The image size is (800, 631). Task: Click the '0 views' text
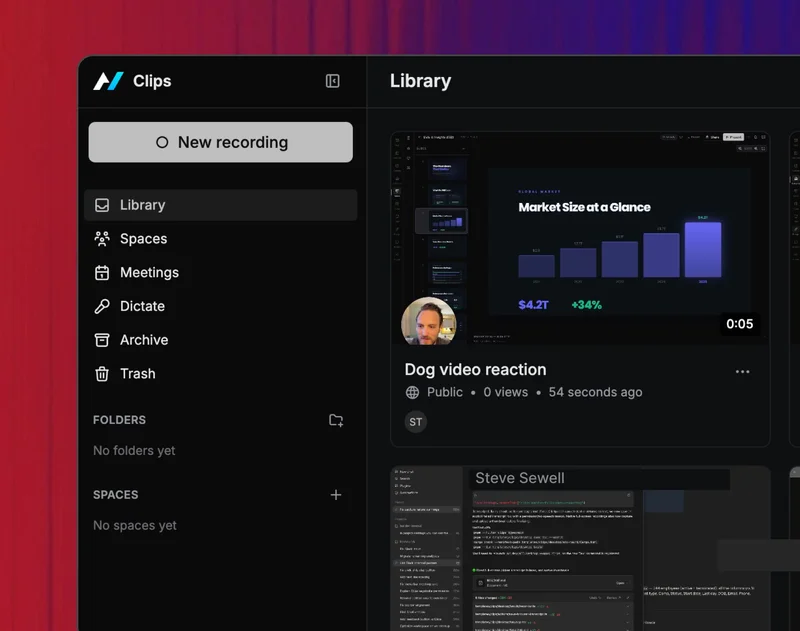click(x=506, y=392)
